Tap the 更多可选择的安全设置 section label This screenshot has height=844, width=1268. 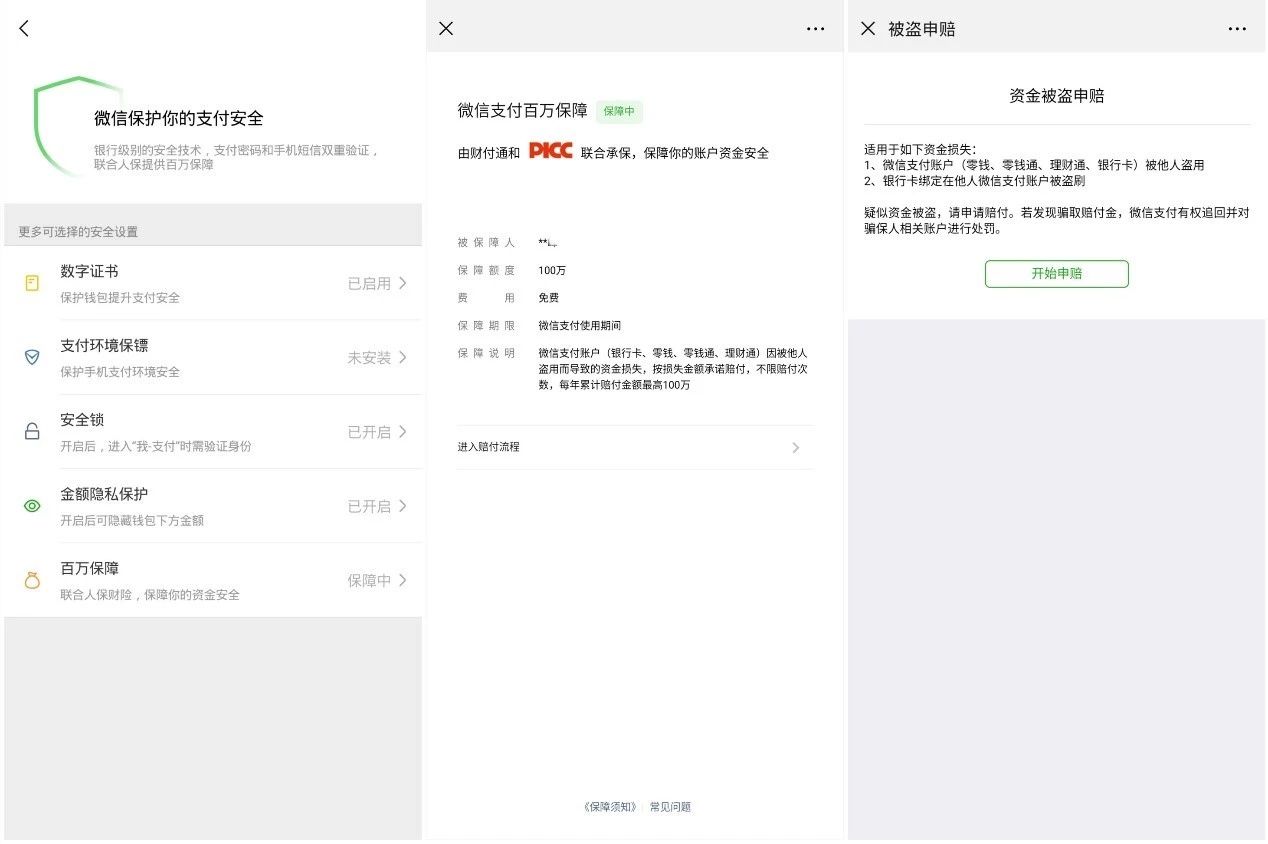click(78, 232)
